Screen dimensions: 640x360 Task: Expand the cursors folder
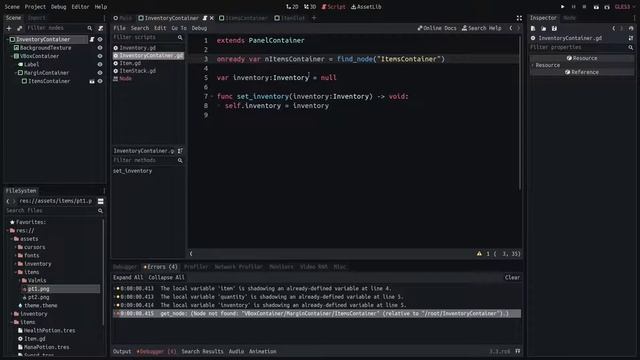(16, 247)
